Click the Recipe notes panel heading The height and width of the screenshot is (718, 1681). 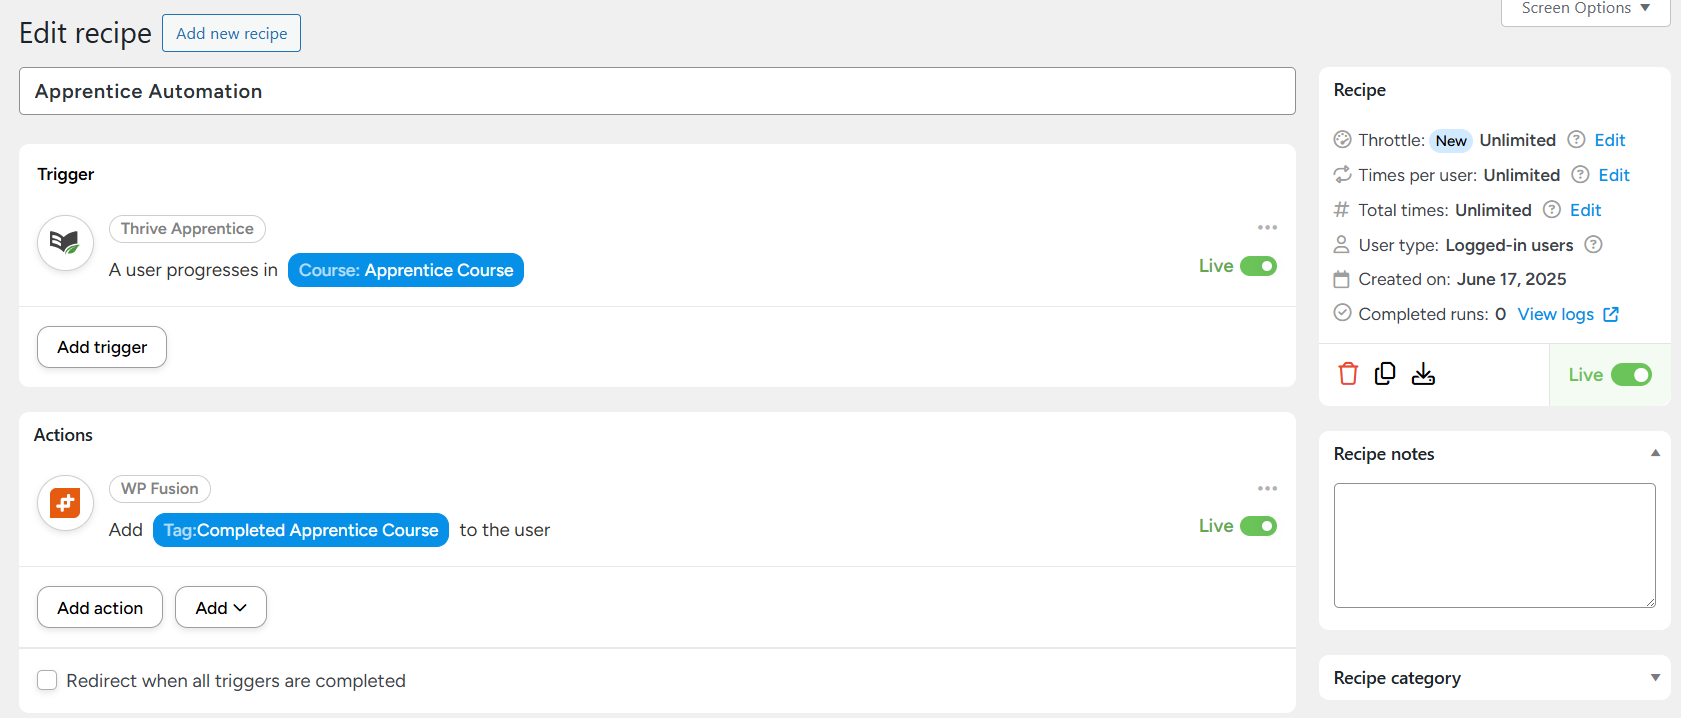tap(1383, 454)
